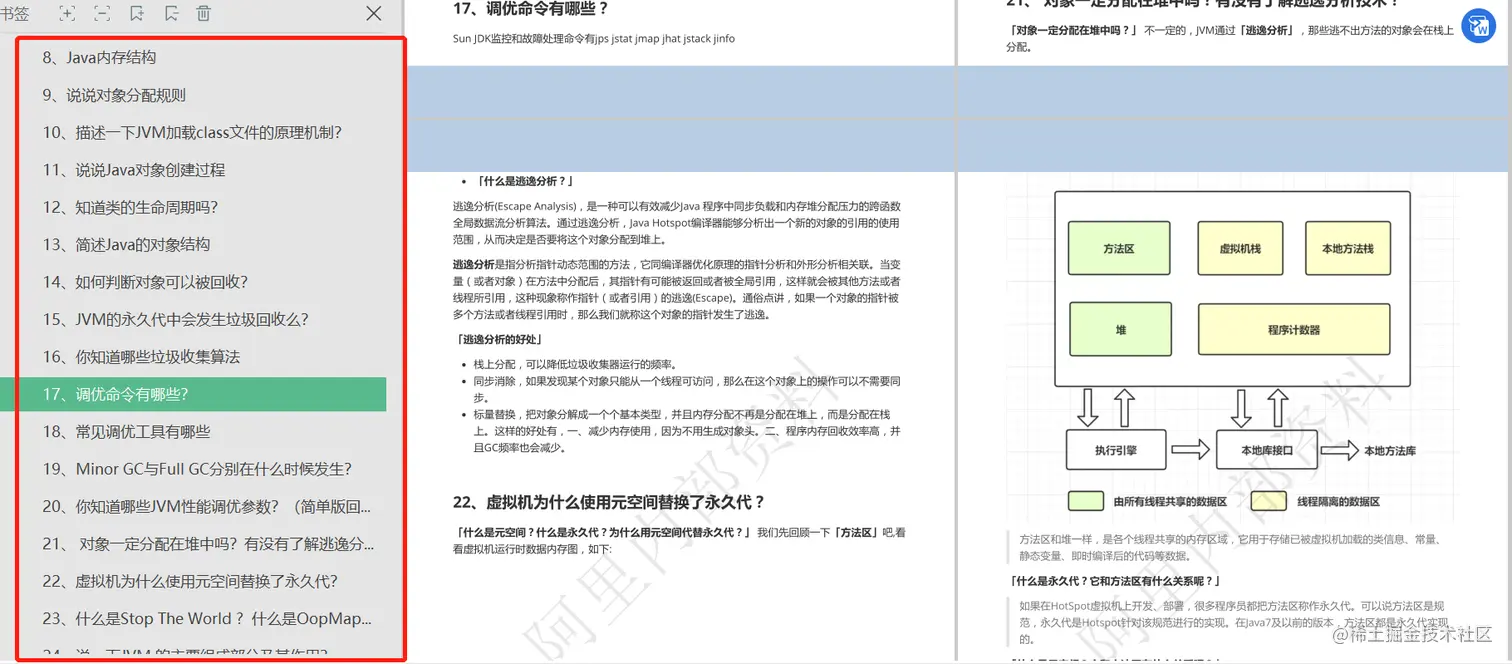The height and width of the screenshot is (664, 1512).
Task: Click the paragraph starting 如果在HotSpot虚拟机上开发
Action: [1235, 622]
